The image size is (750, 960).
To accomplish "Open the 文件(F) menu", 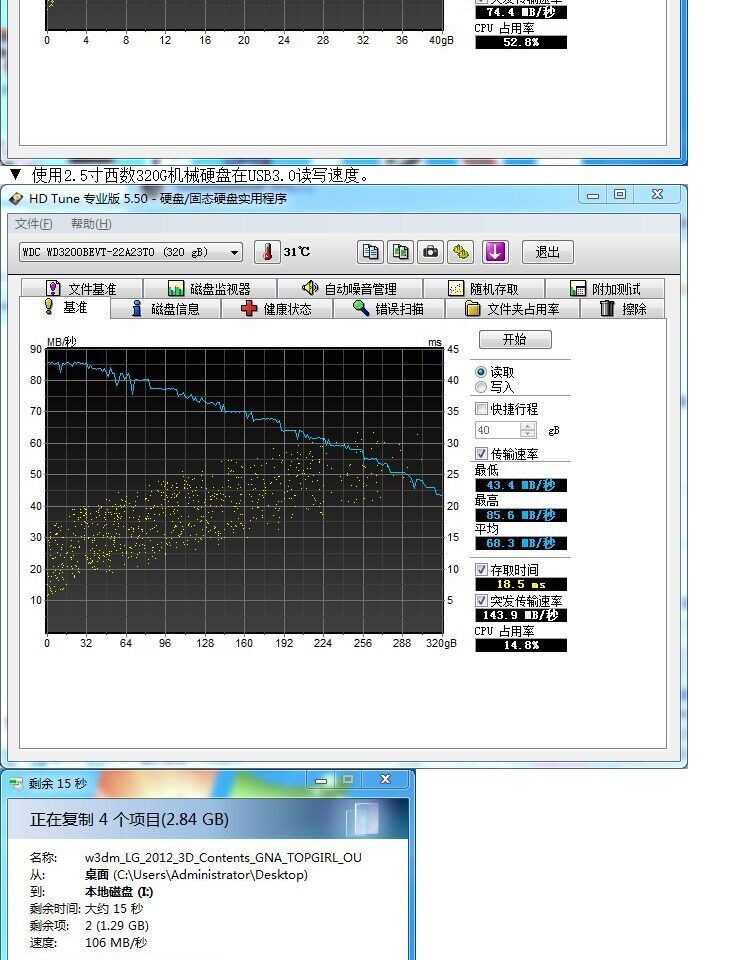I will 34,223.
